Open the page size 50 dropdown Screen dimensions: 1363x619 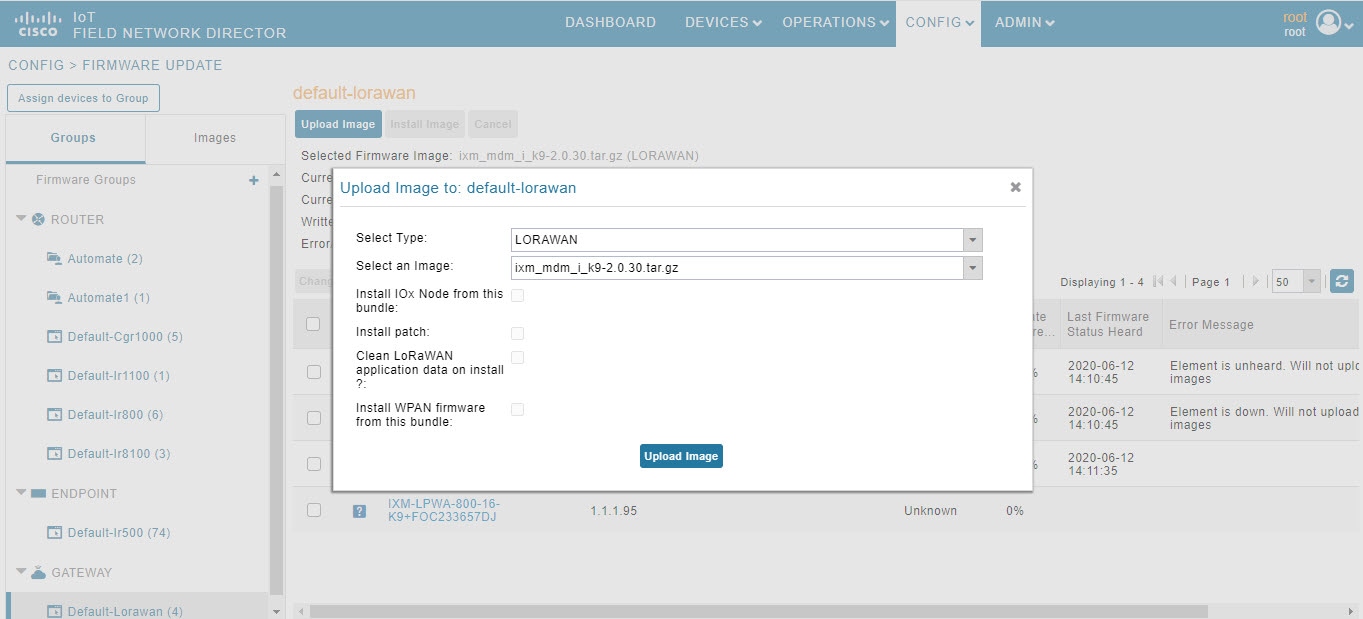(x=1311, y=282)
